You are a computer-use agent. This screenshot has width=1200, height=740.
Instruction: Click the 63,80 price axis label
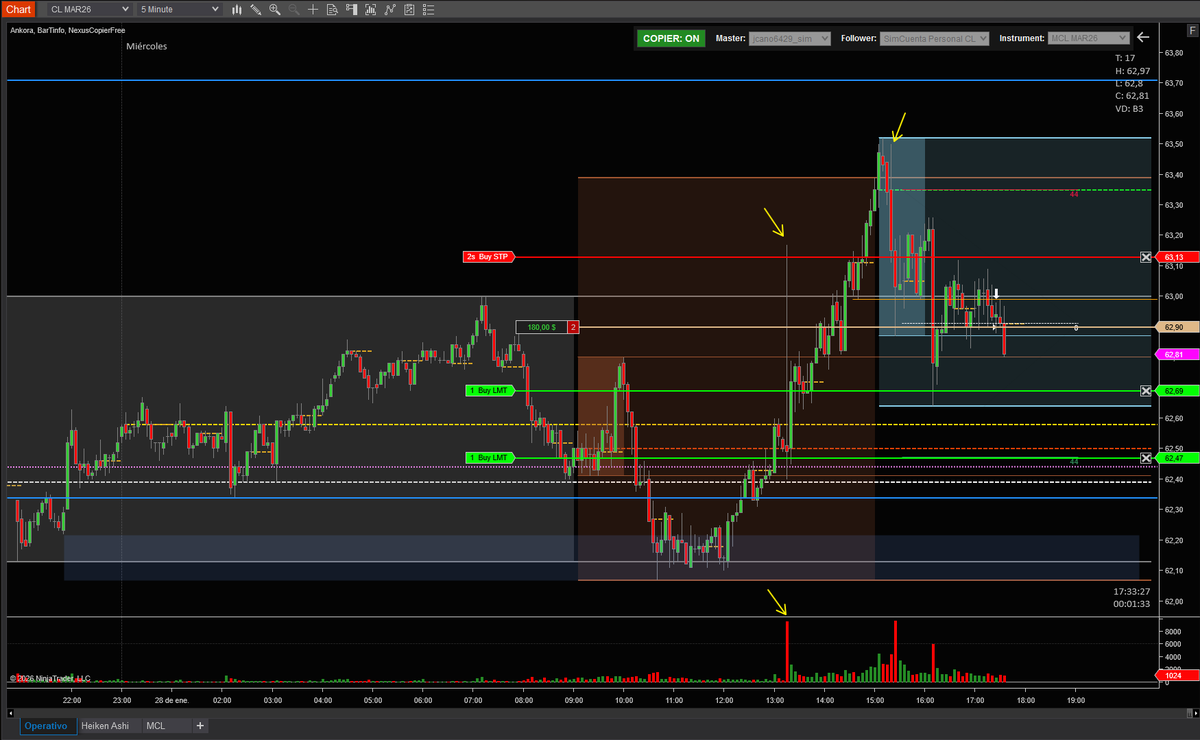(x=1175, y=52)
